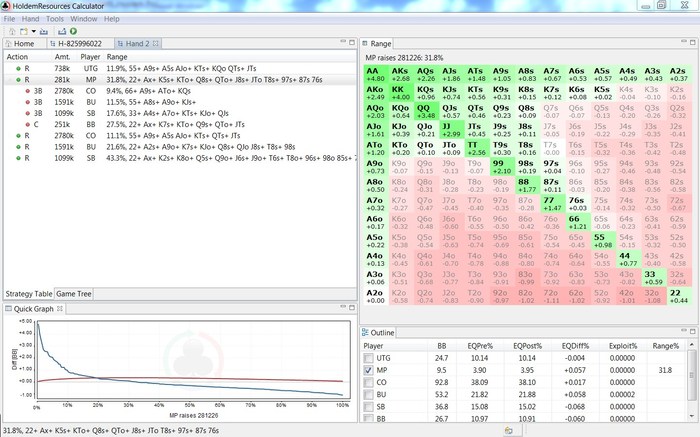This screenshot has width=700, height=437.
Task: Click the EQDiff% column header
Action: [x=575, y=346]
